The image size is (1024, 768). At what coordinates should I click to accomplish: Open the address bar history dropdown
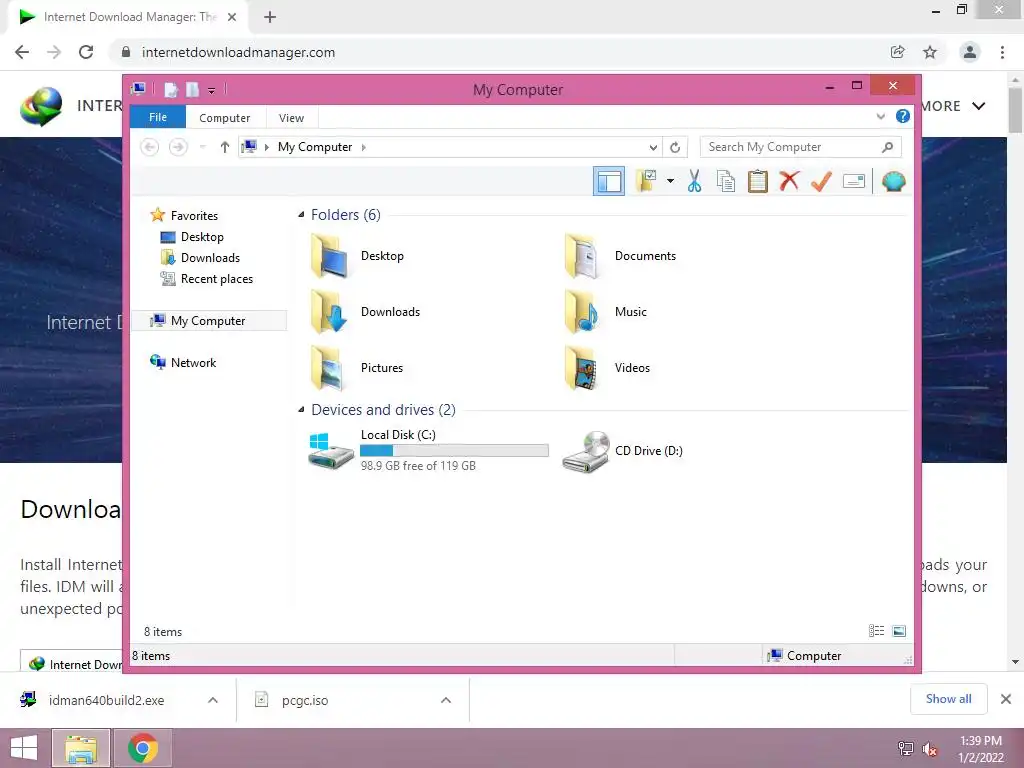click(x=652, y=147)
